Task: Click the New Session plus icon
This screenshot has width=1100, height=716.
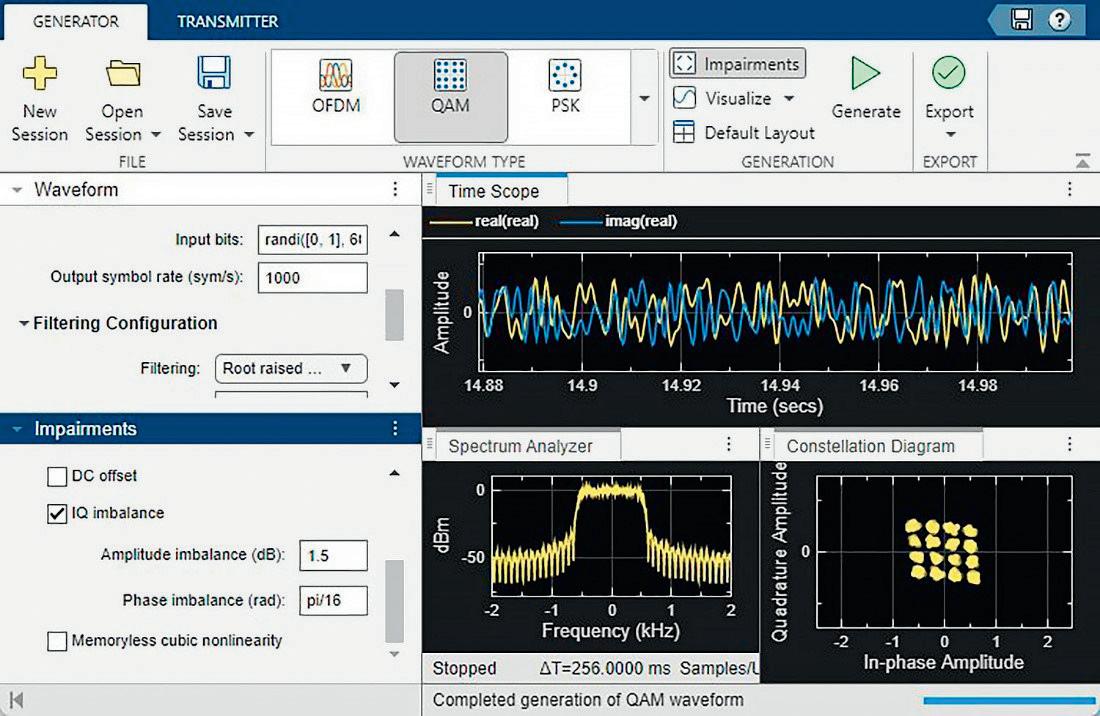Action: pos(39,73)
